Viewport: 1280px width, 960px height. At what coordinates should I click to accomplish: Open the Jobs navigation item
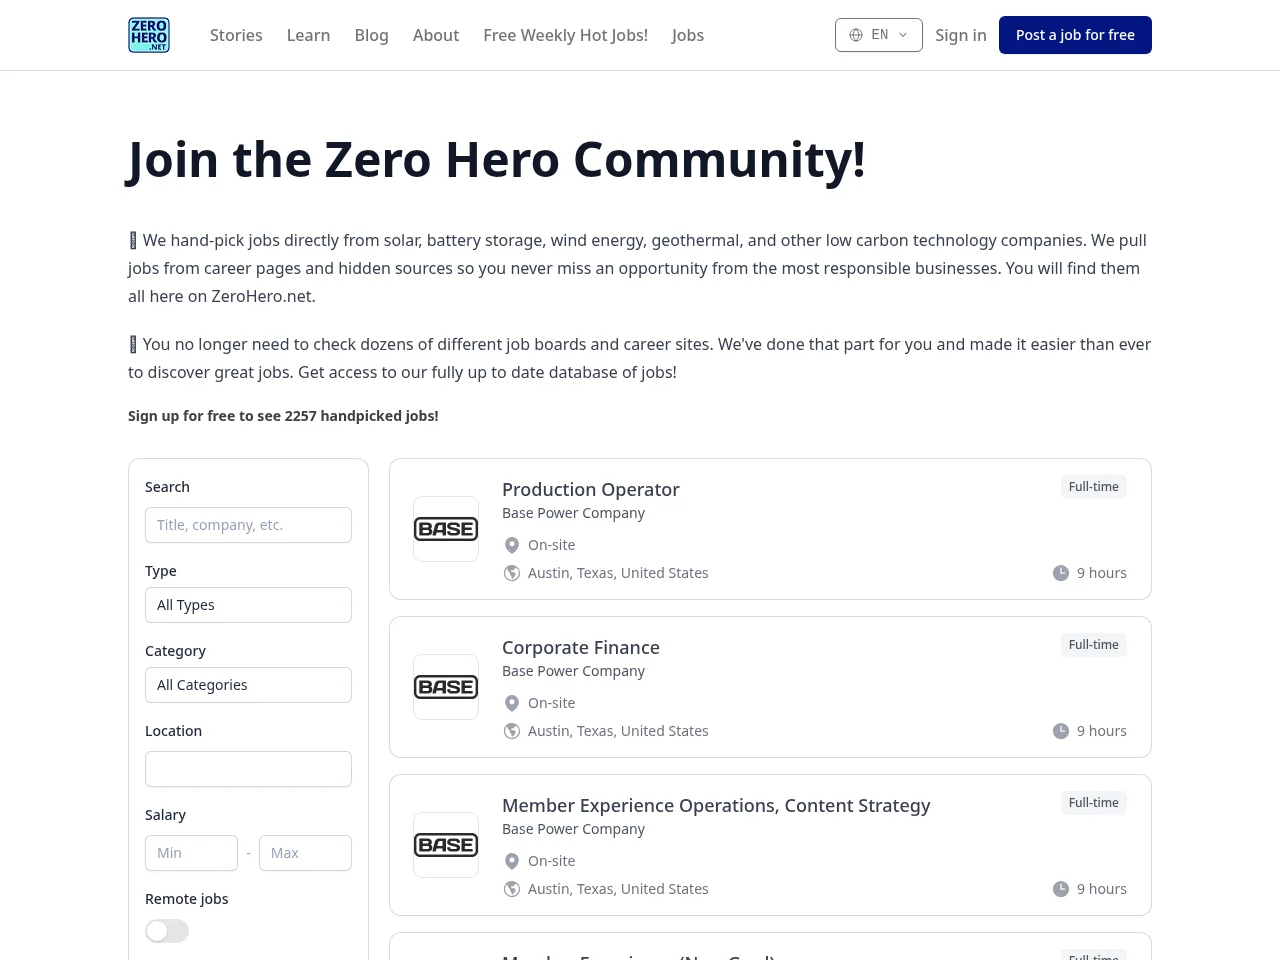pyautogui.click(x=688, y=35)
